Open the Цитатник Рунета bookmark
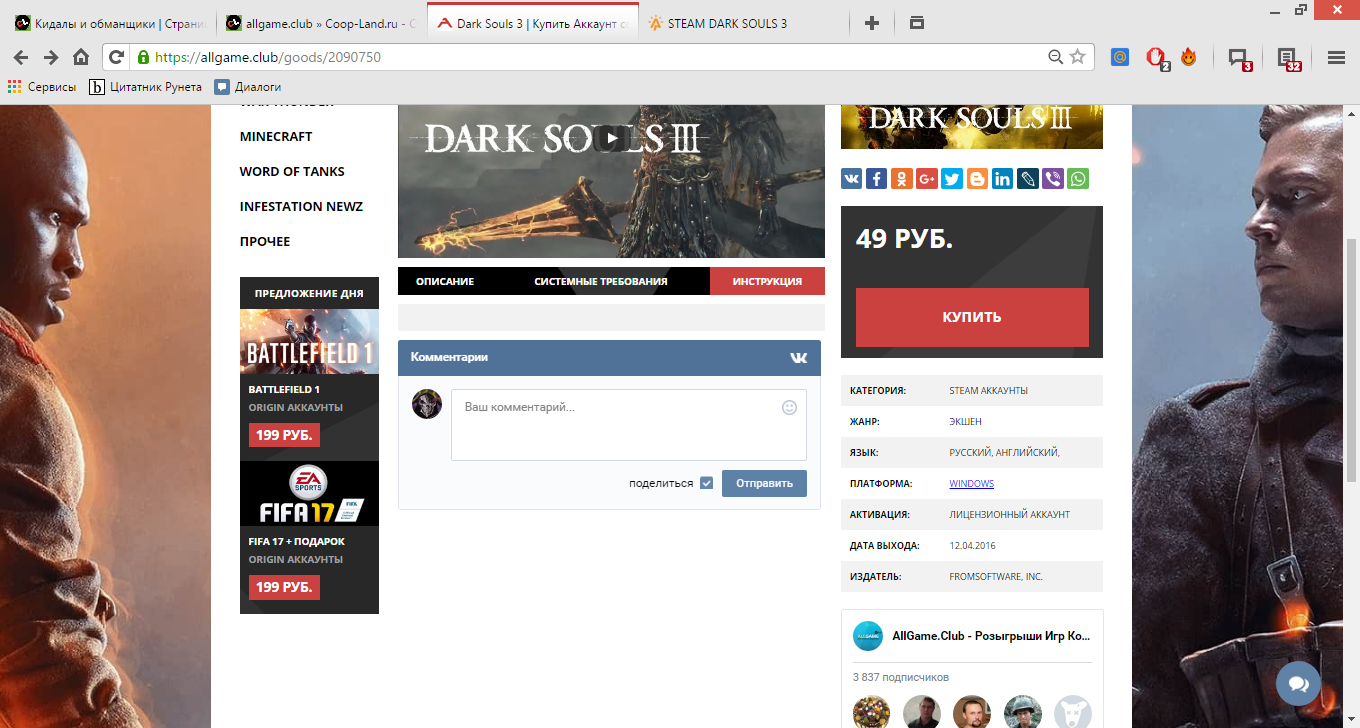Image resolution: width=1360 pixels, height=728 pixels. pos(146,87)
